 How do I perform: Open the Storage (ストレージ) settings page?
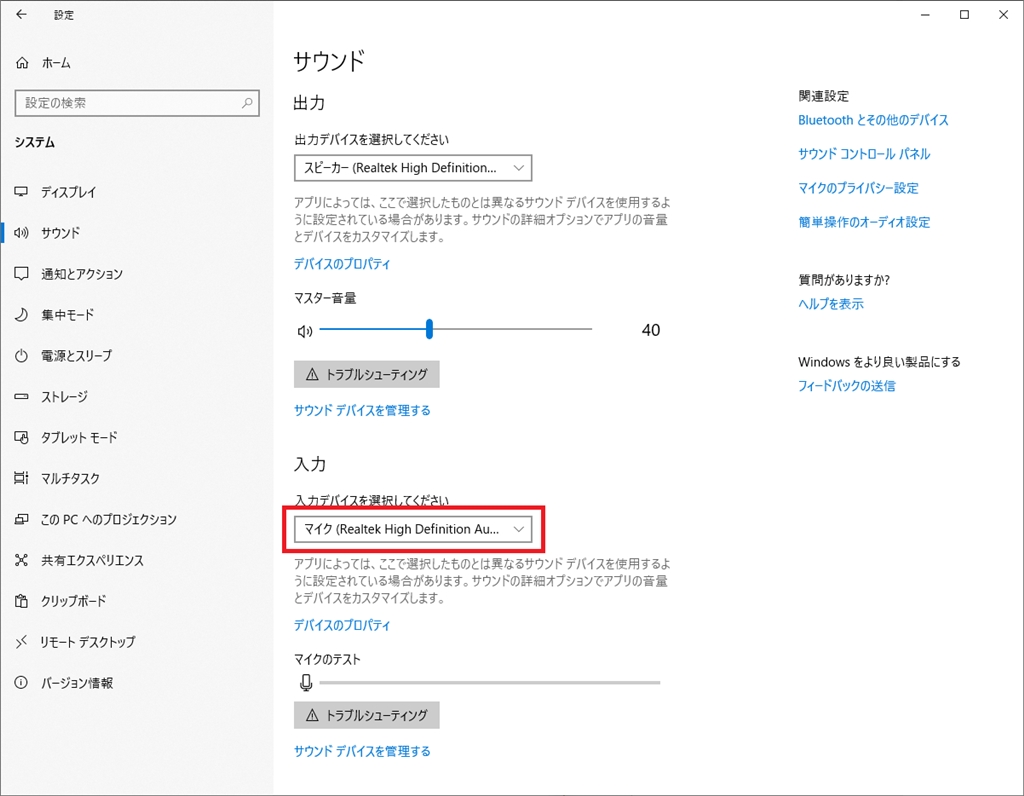tap(64, 397)
